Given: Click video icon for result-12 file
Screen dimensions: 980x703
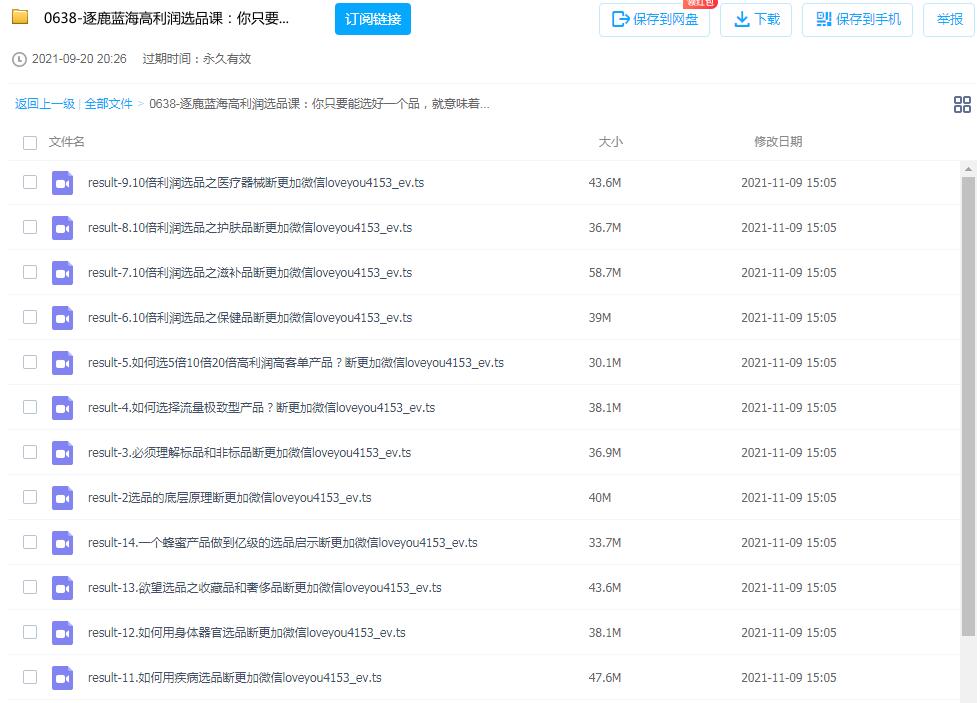Looking at the screenshot, I should tap(62, 633).
